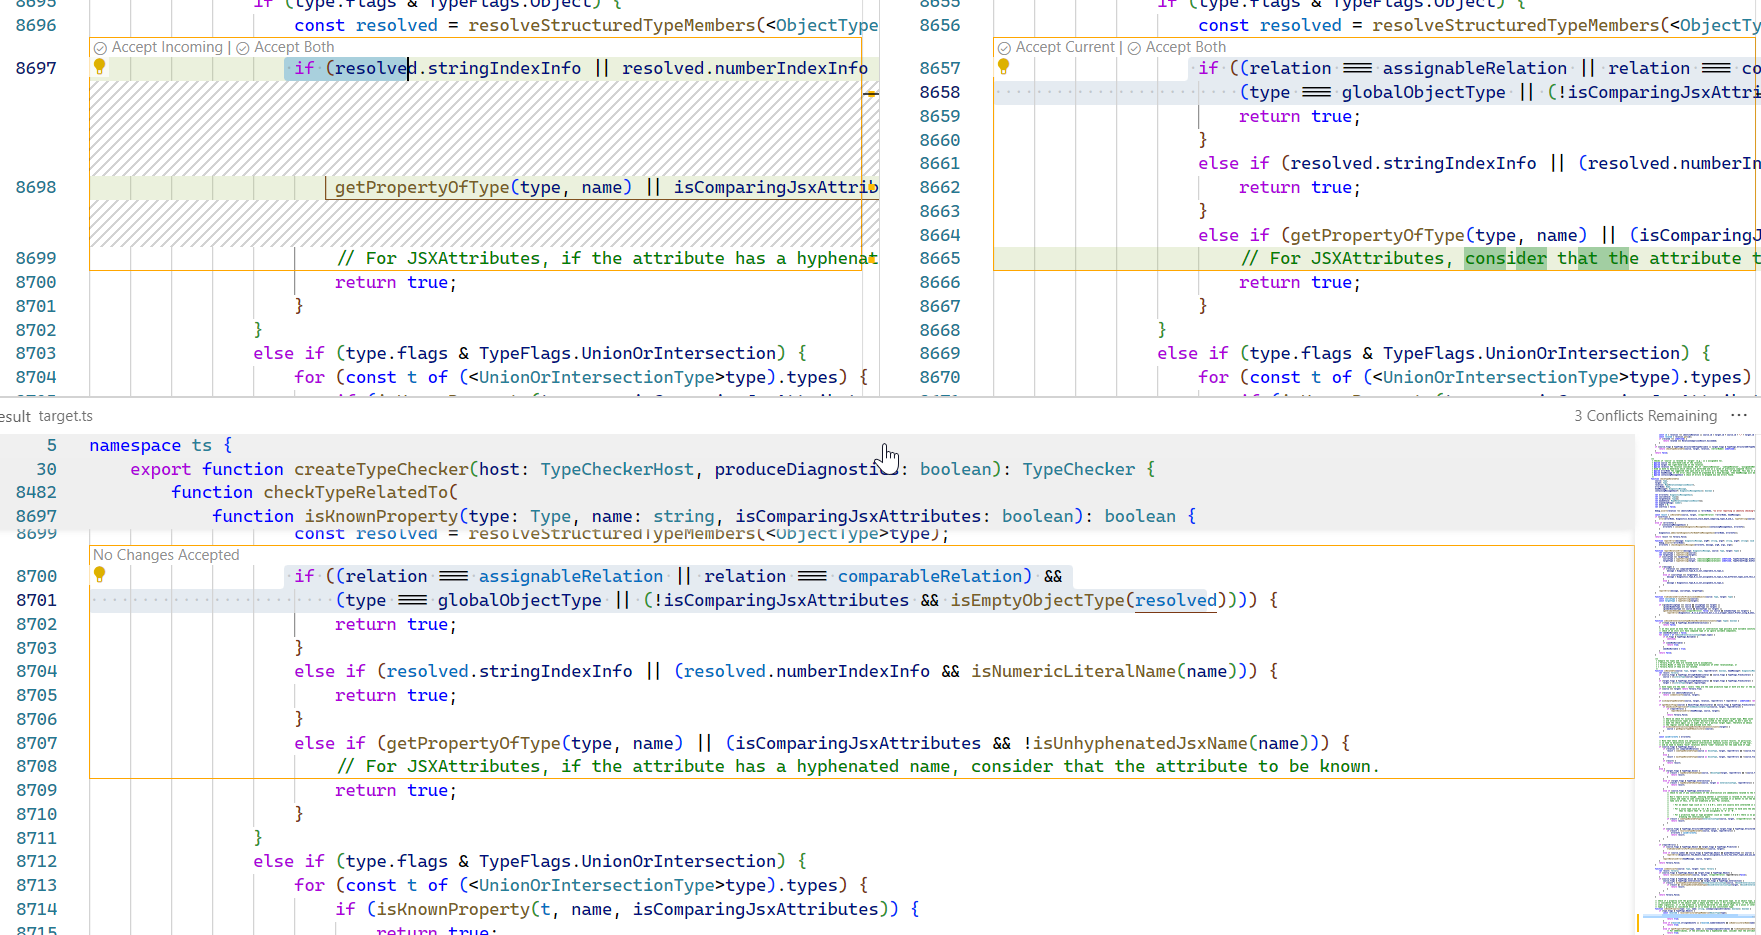Image resolution: width=1761 pixels, height=935 pixels.
Task: Open the ellipsis actions beside "3 Conflicts Remaining"
Action: tap(1739, 415)
